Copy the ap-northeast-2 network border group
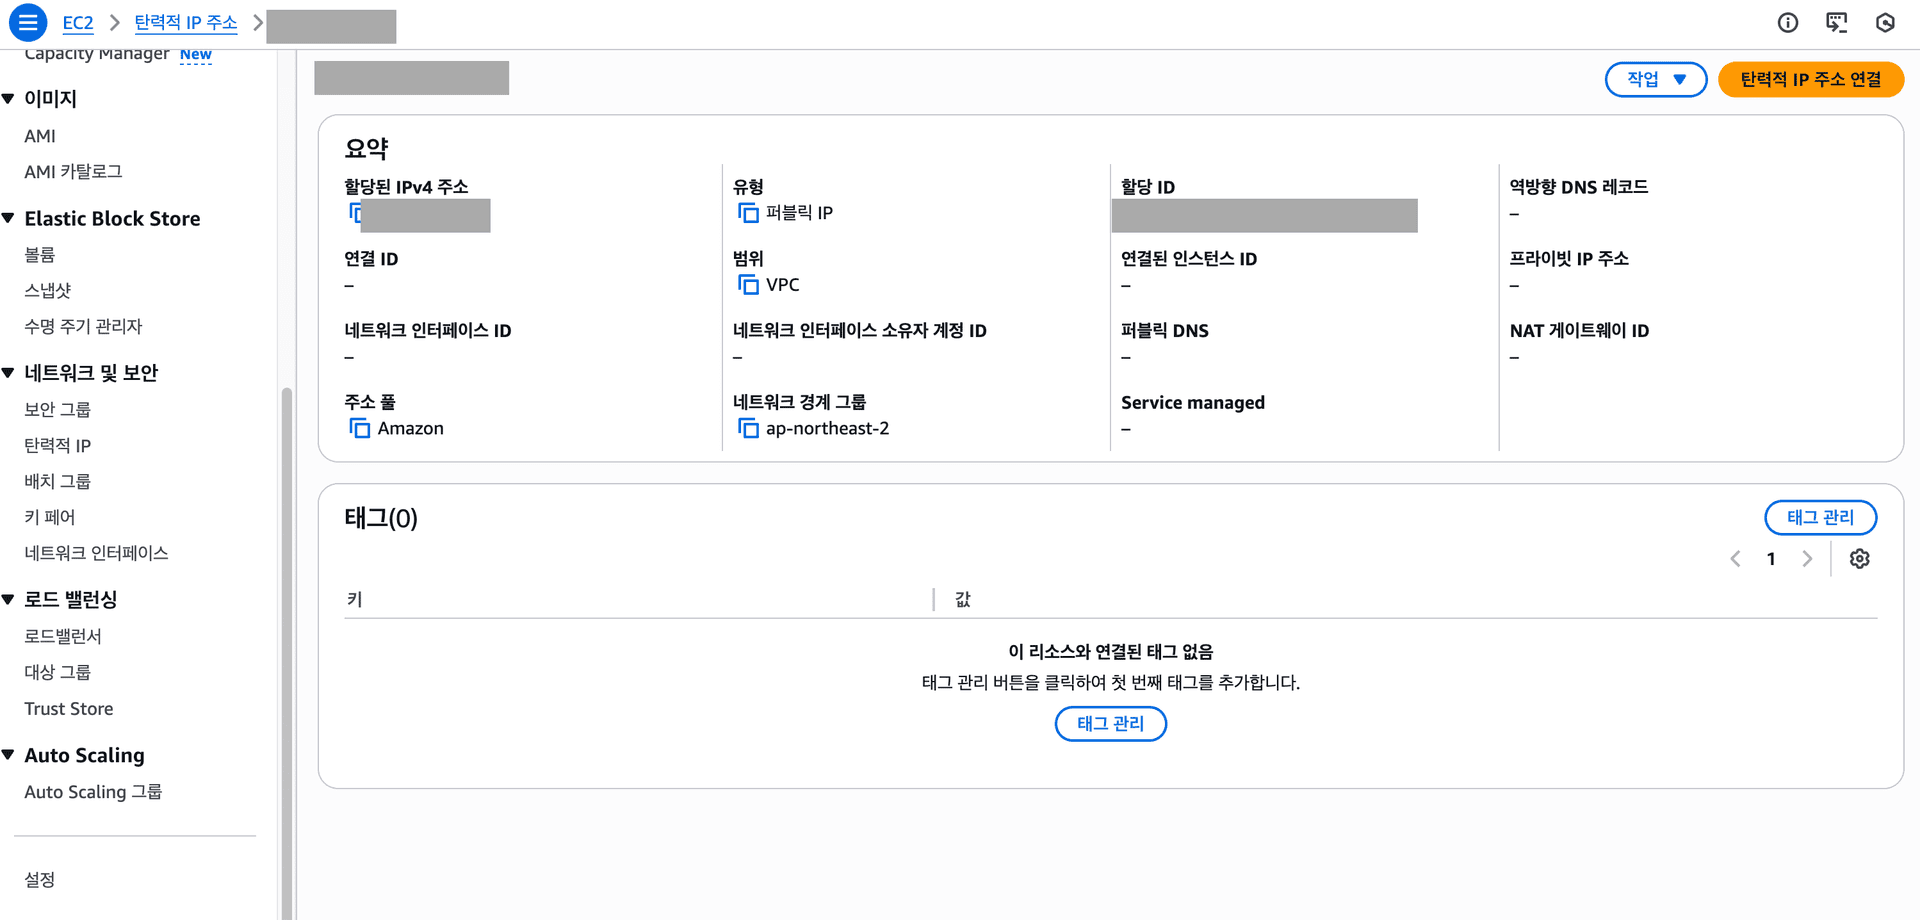Image resolution: width=1920 pixels, height=920 pixels. tap(748, 427)
